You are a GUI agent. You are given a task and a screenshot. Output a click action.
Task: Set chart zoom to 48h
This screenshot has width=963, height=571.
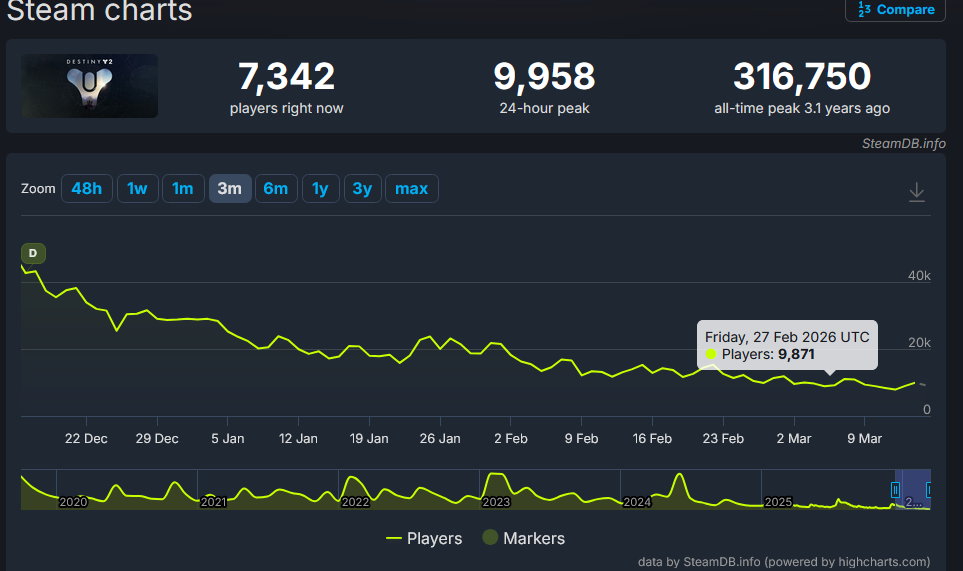point(87,188)
